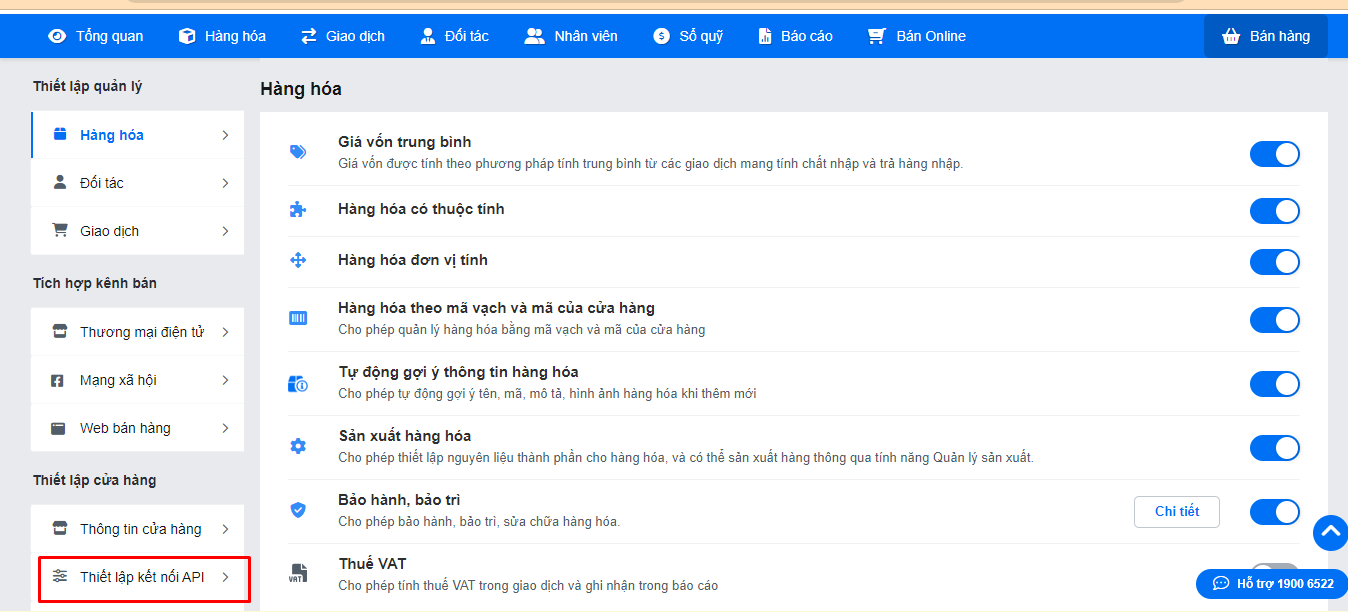Click the barcode icon for mã vạch setting
Viewport: 1348px width, 612px height.
pyautogui.click(x=298, y=318)
